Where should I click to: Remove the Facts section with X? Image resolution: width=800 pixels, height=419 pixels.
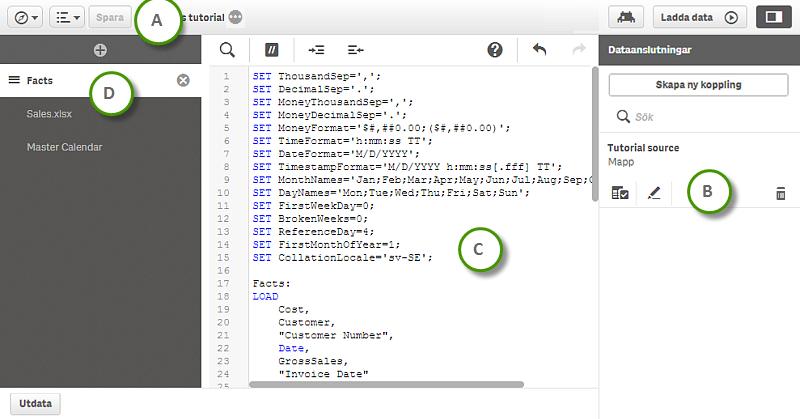183,80
